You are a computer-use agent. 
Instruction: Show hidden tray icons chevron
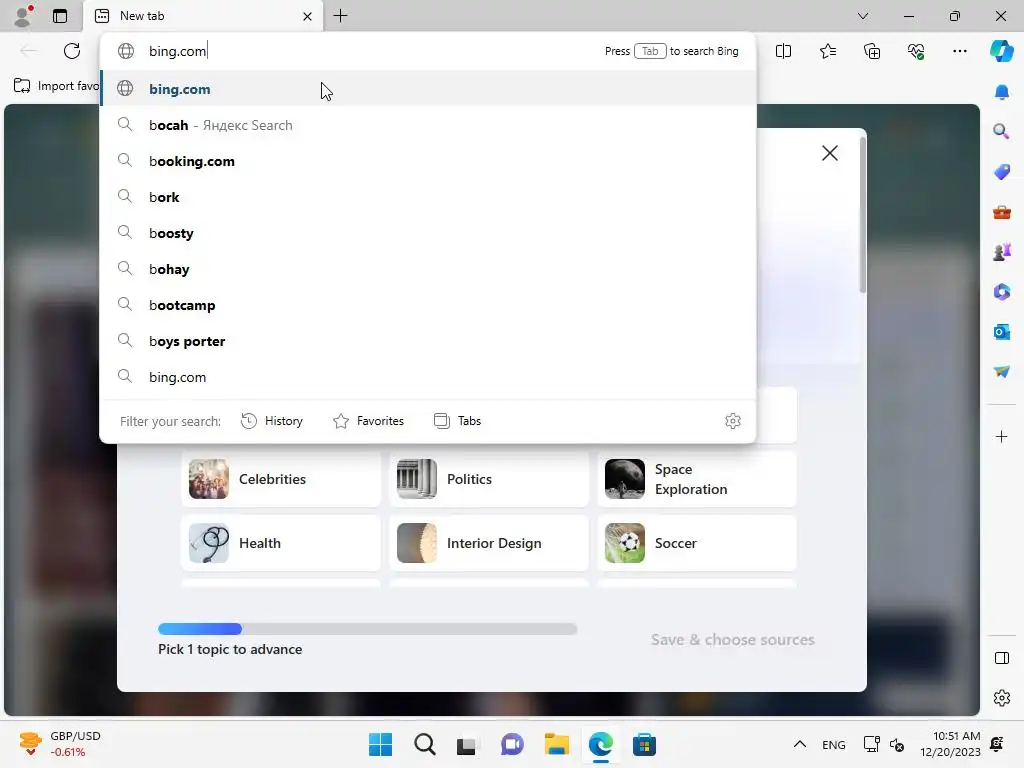click(799, 744)
